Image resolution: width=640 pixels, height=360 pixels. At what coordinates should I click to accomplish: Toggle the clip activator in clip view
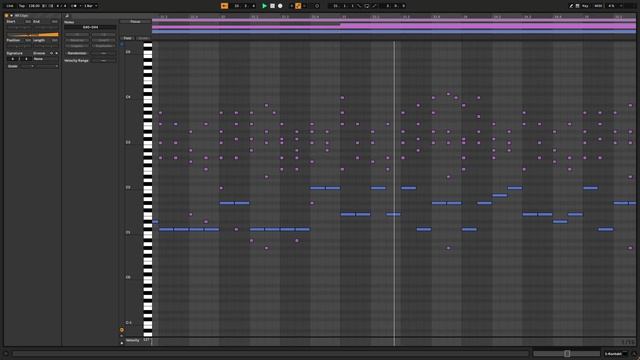(x=7, y=16)
